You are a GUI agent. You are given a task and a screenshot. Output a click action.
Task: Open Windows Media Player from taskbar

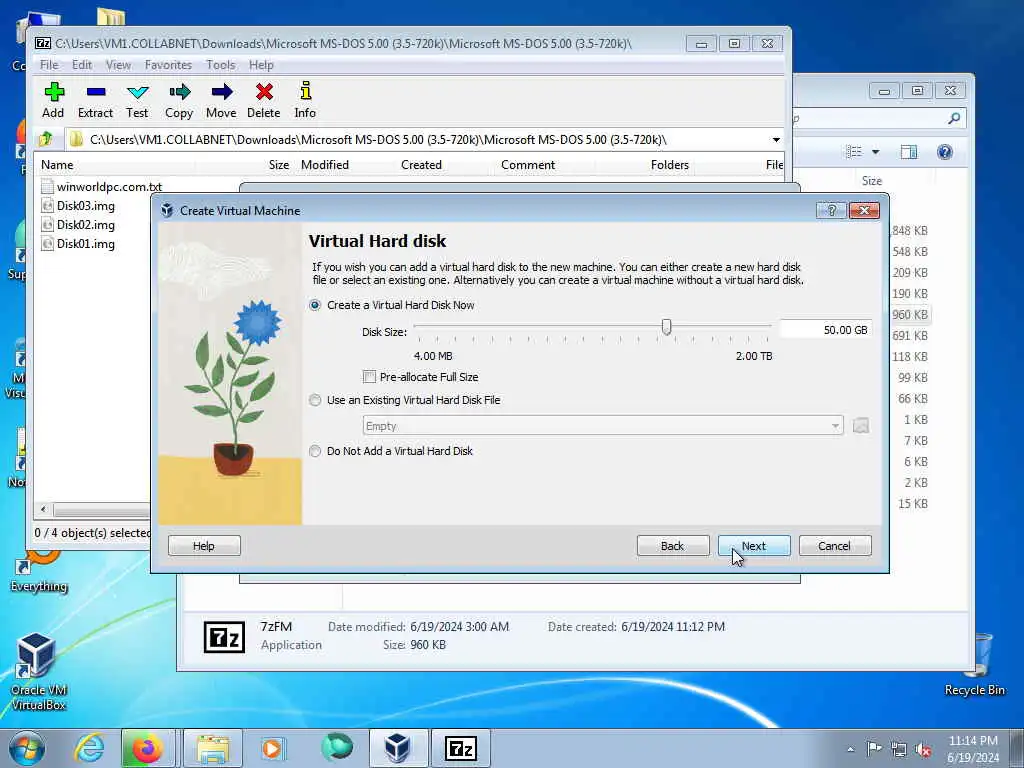tap(272, 748)
